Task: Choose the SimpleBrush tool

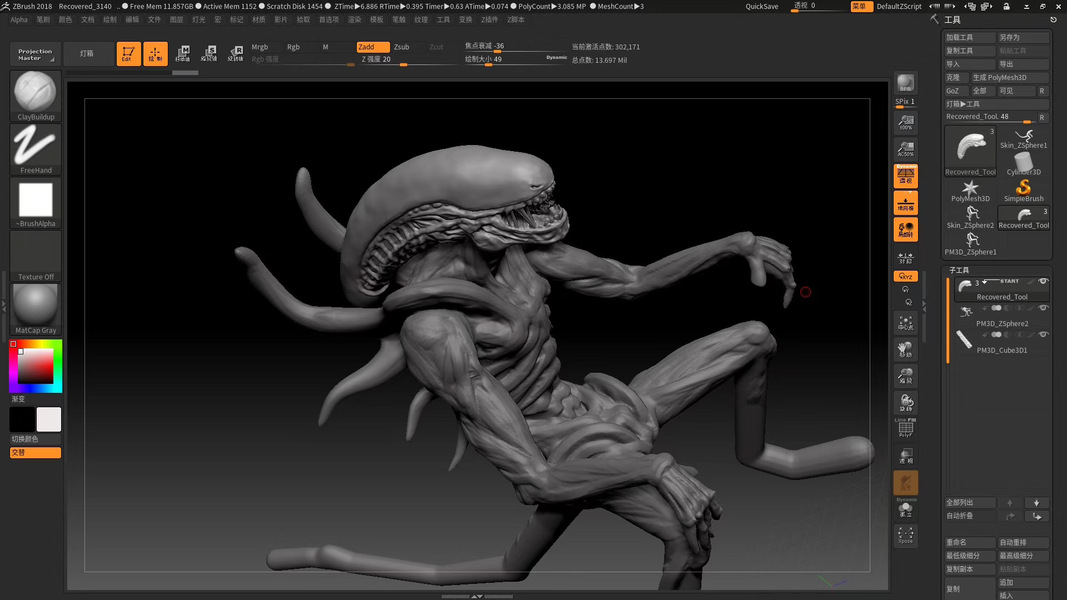Action: (1023, 187)
